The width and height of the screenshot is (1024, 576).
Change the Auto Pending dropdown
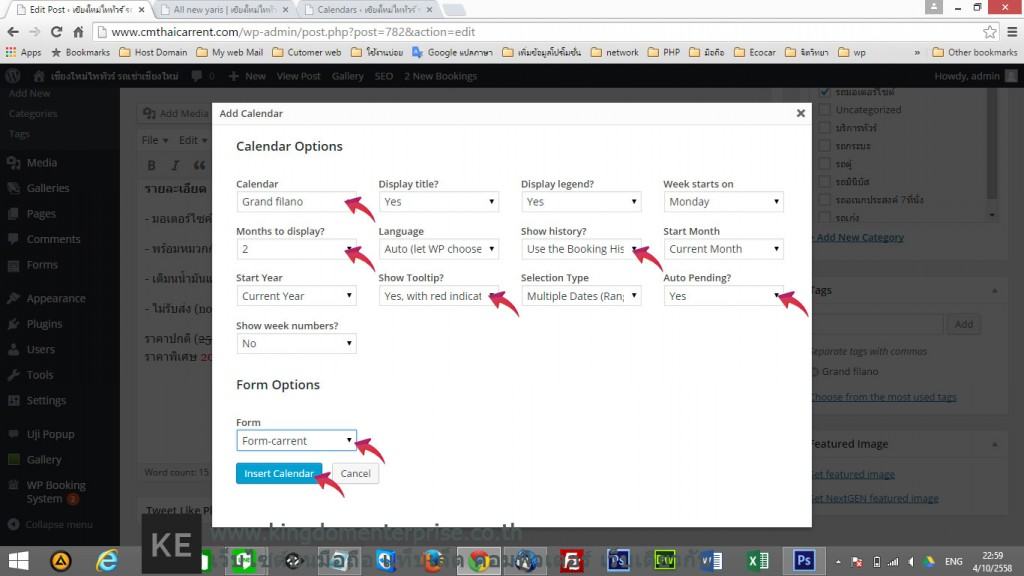(723, 297)
